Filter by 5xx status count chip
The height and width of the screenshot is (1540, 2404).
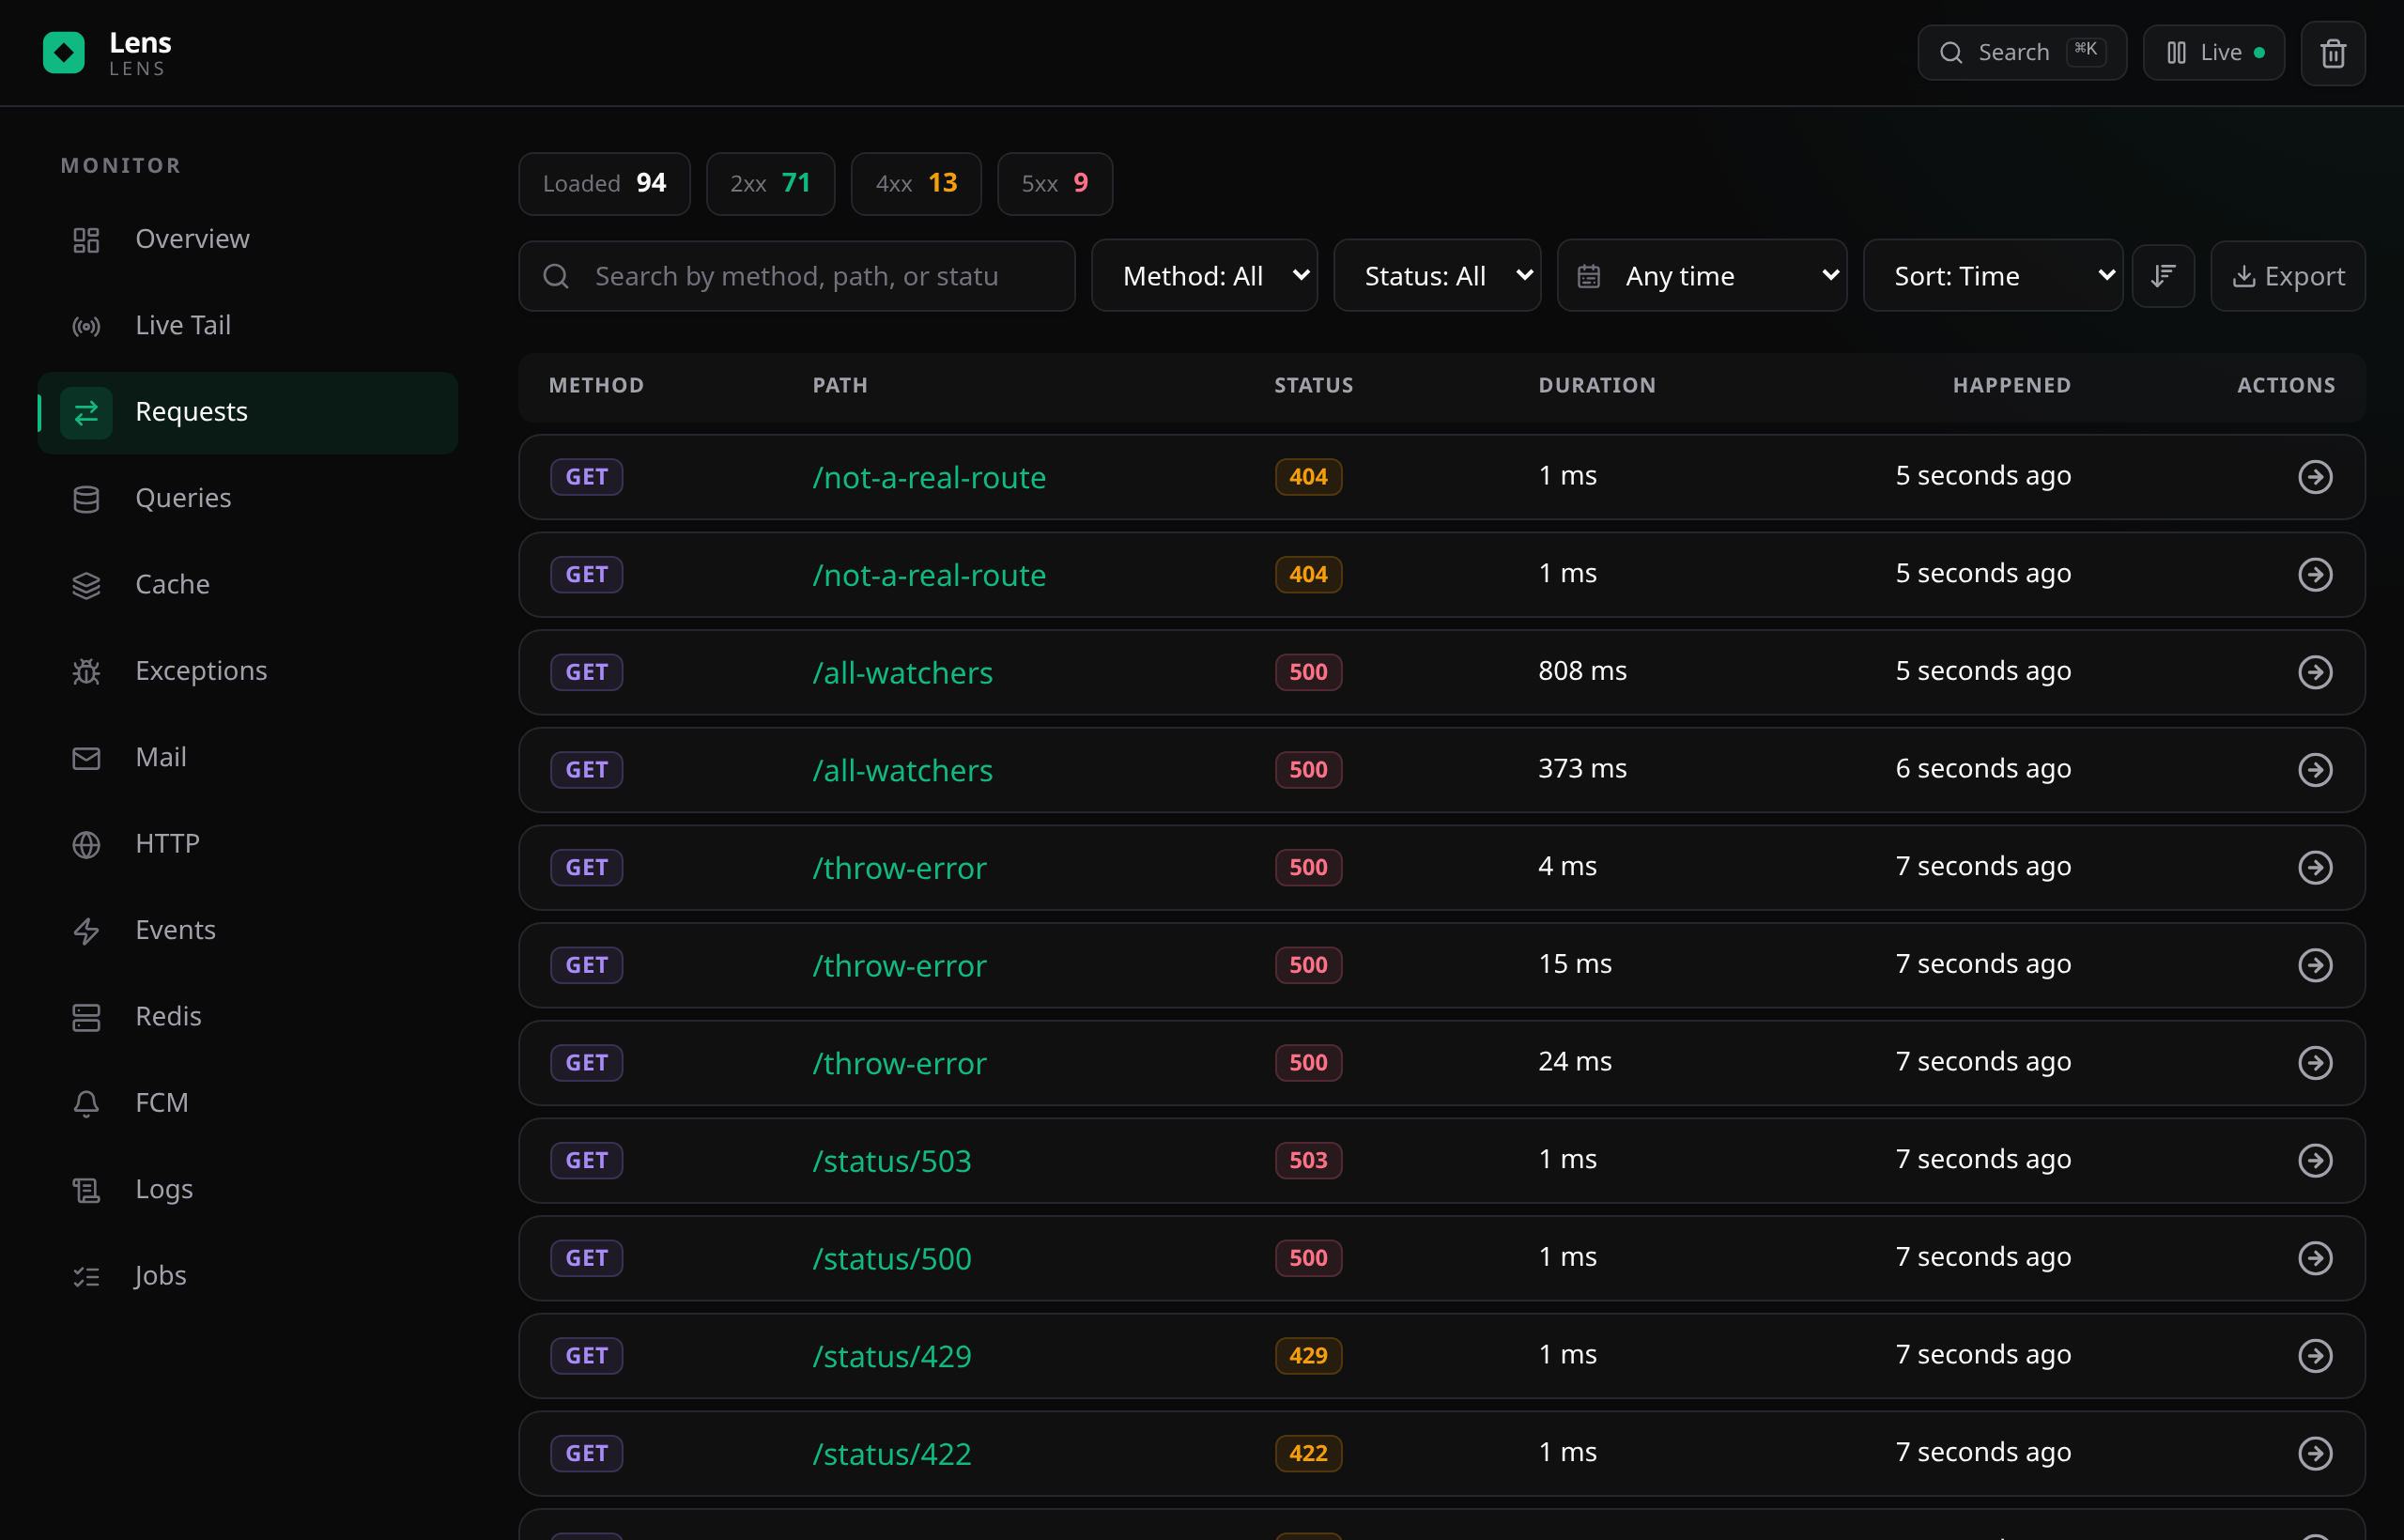1054,184
